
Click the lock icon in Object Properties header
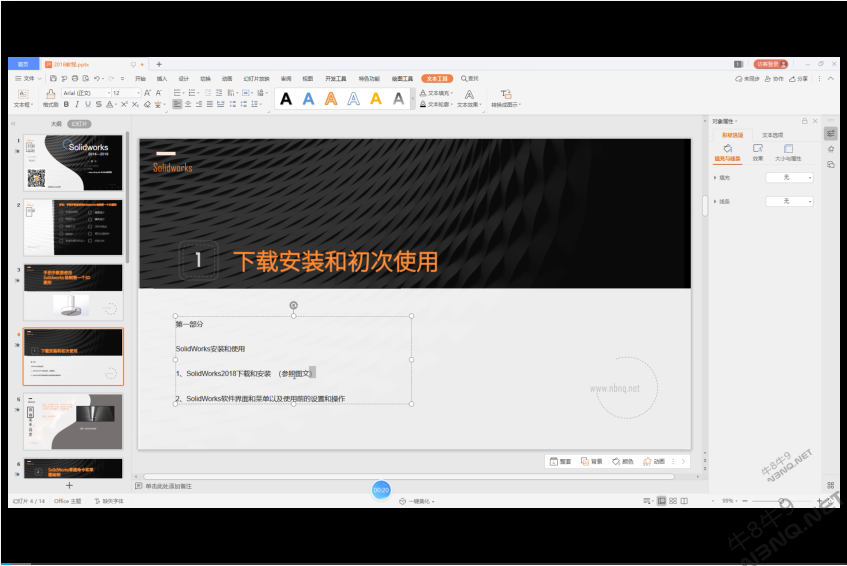pos(804,121)
